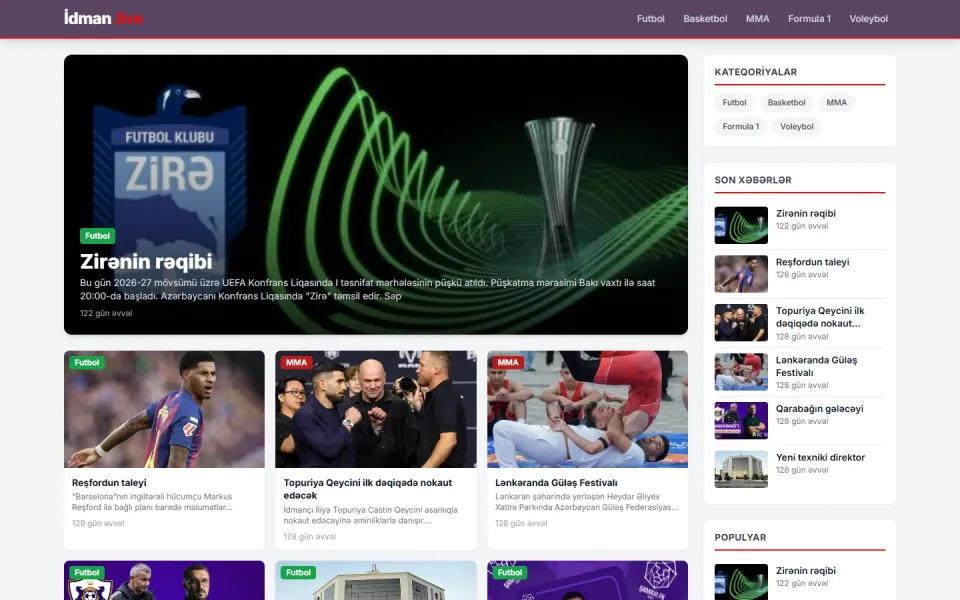Screen dimensions: 960x600
Task: Open Basketbol in the top navigation
Action: (x=705, y=19)
